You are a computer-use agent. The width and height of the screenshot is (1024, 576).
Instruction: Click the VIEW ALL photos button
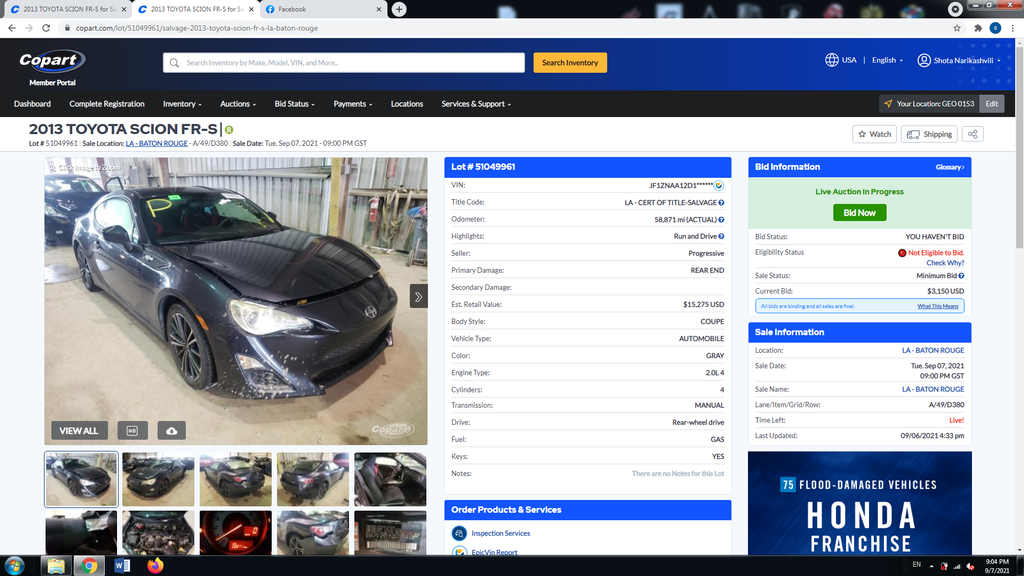pos(79,430)
